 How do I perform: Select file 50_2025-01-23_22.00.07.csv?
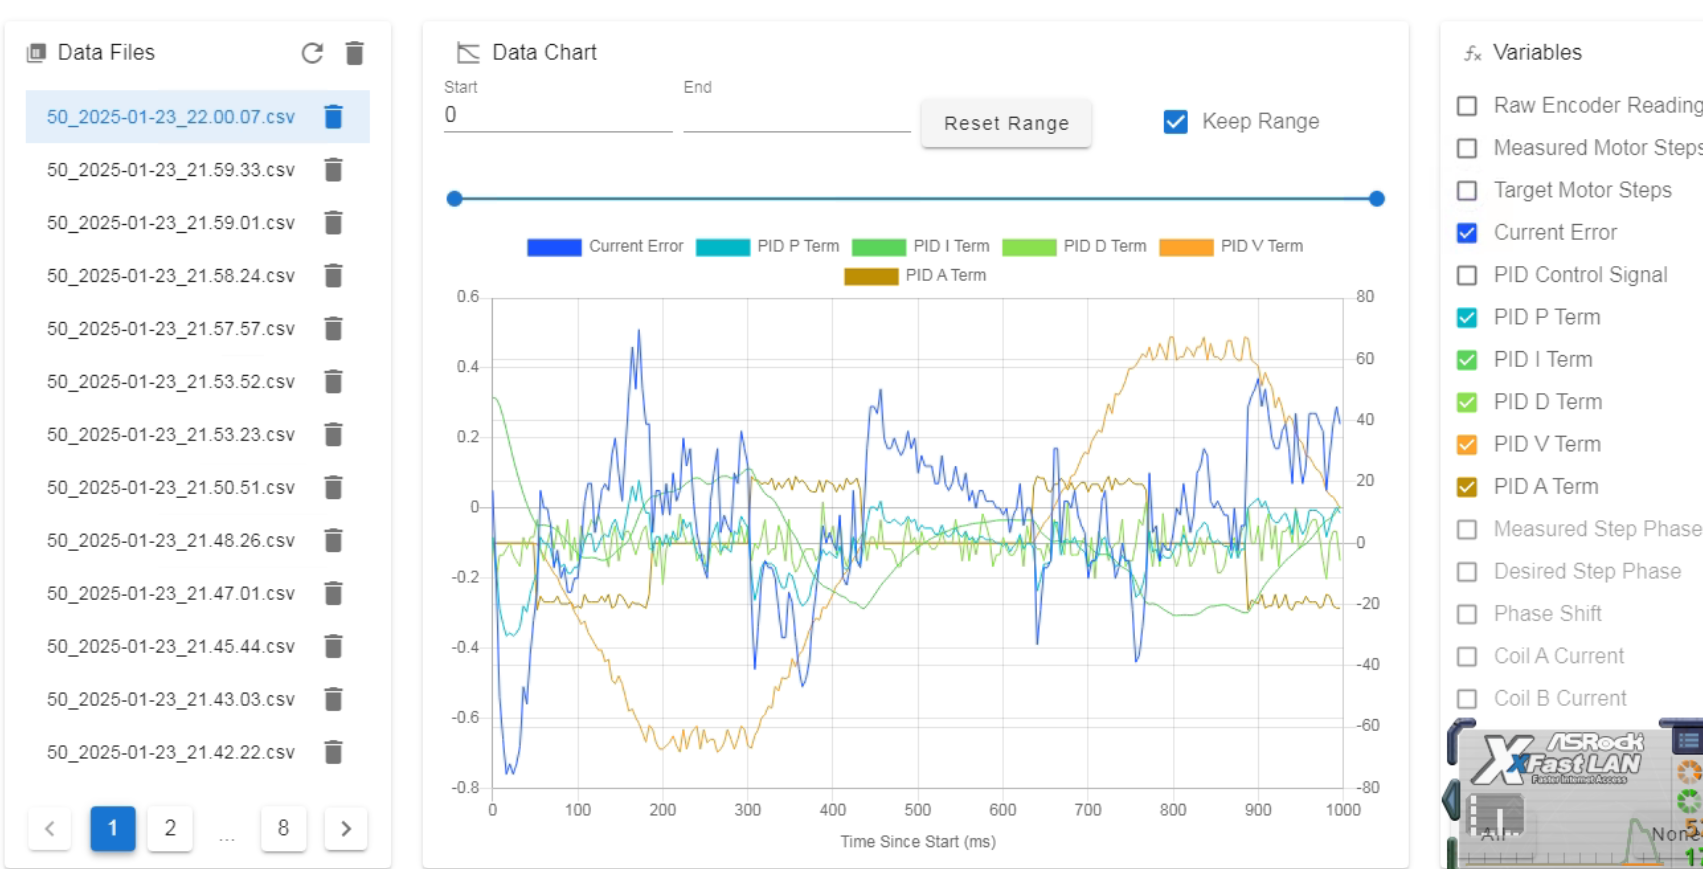coord(171,117)
